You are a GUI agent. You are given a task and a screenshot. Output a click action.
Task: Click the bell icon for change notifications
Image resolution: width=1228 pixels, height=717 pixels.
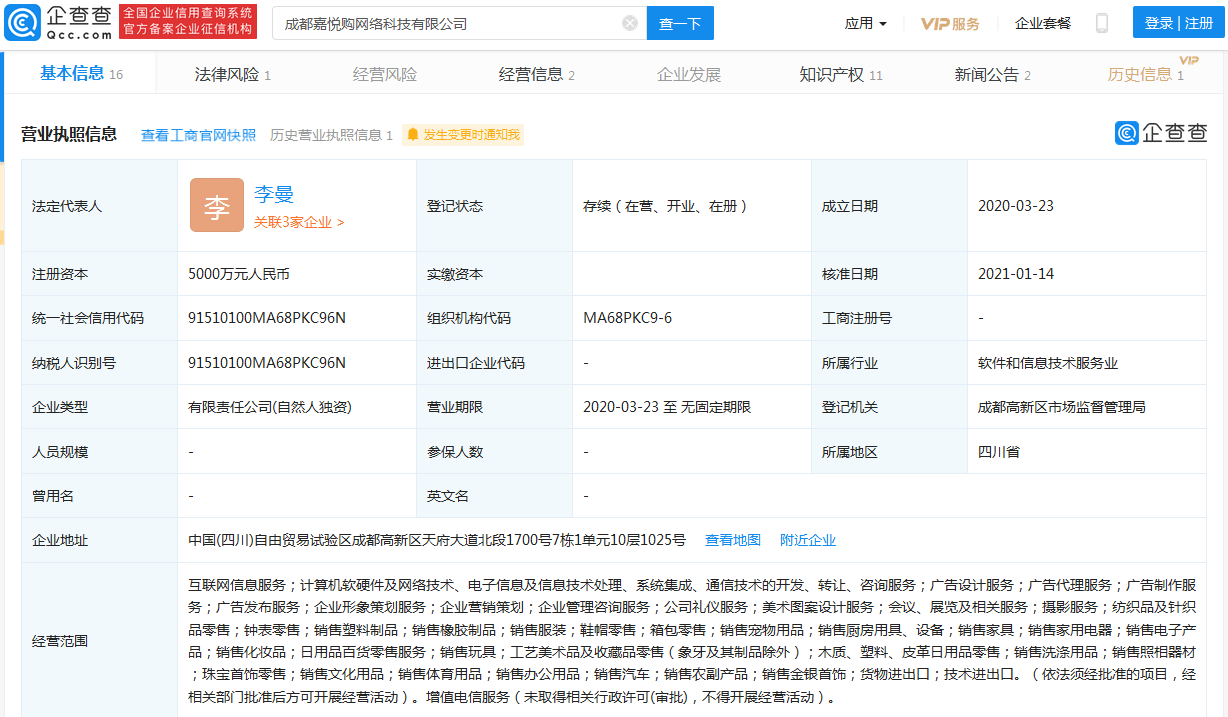[412, 134]
